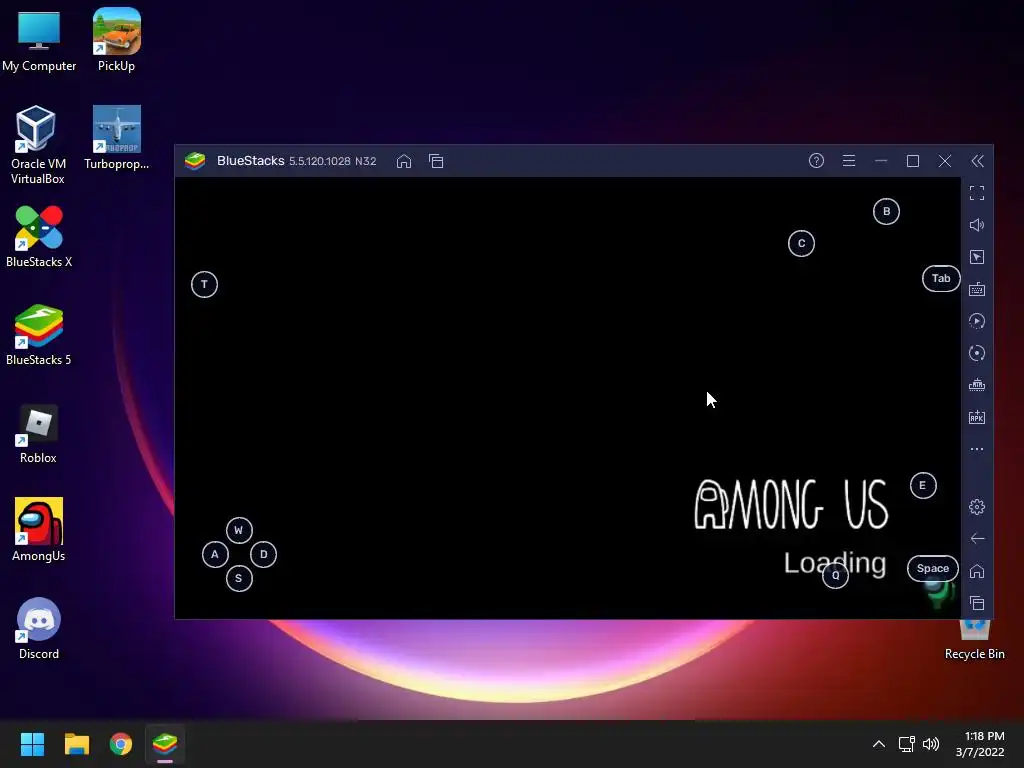Open Windows Start menu
This screenshot has height=768, width=1024.
point(32,744)
